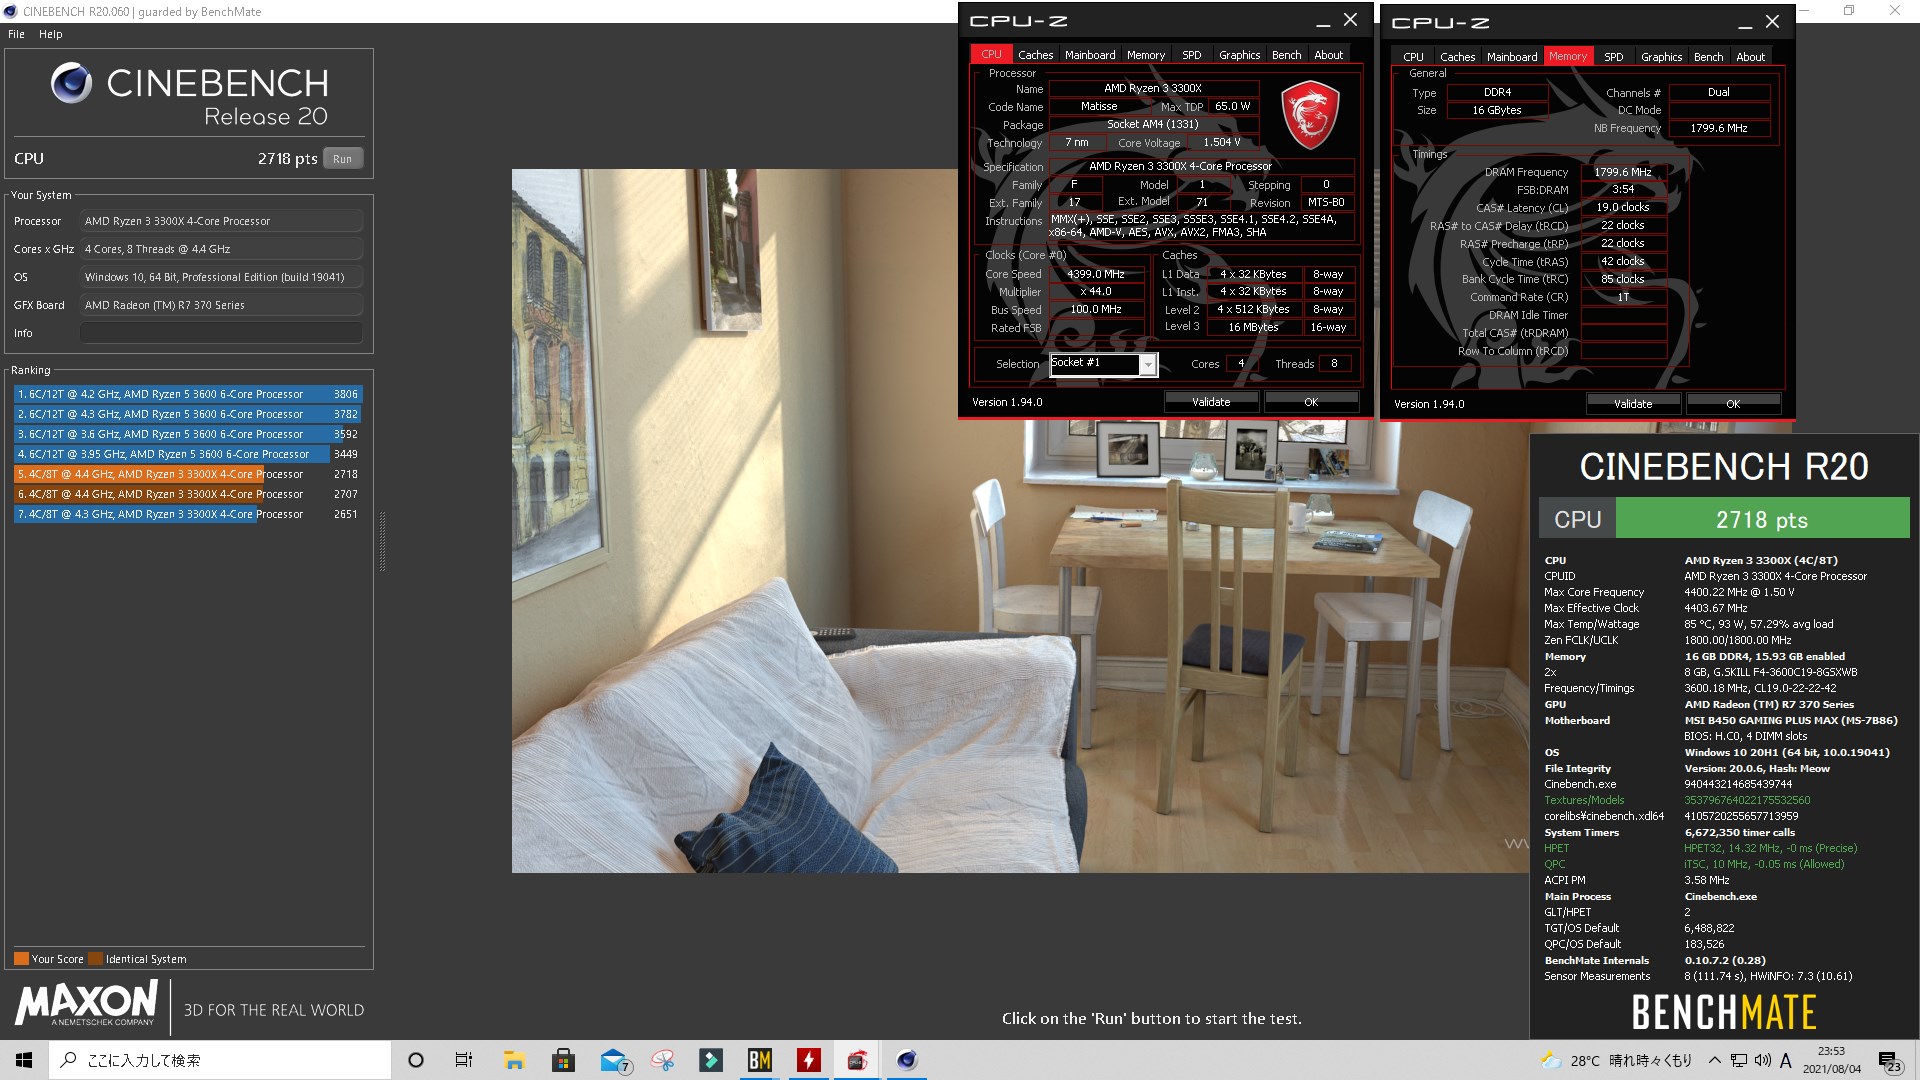Show hidden system tray icons

click(1714, 1060)
